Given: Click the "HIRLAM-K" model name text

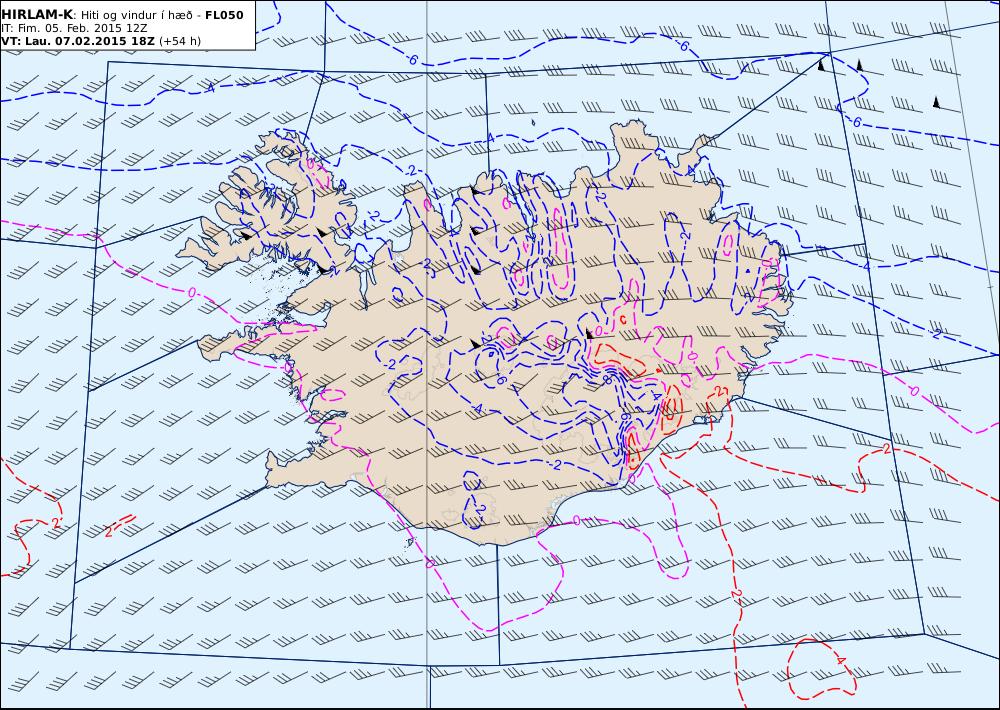Looking at the screenshot, I should pyautogui.click(x=37, y=15).
